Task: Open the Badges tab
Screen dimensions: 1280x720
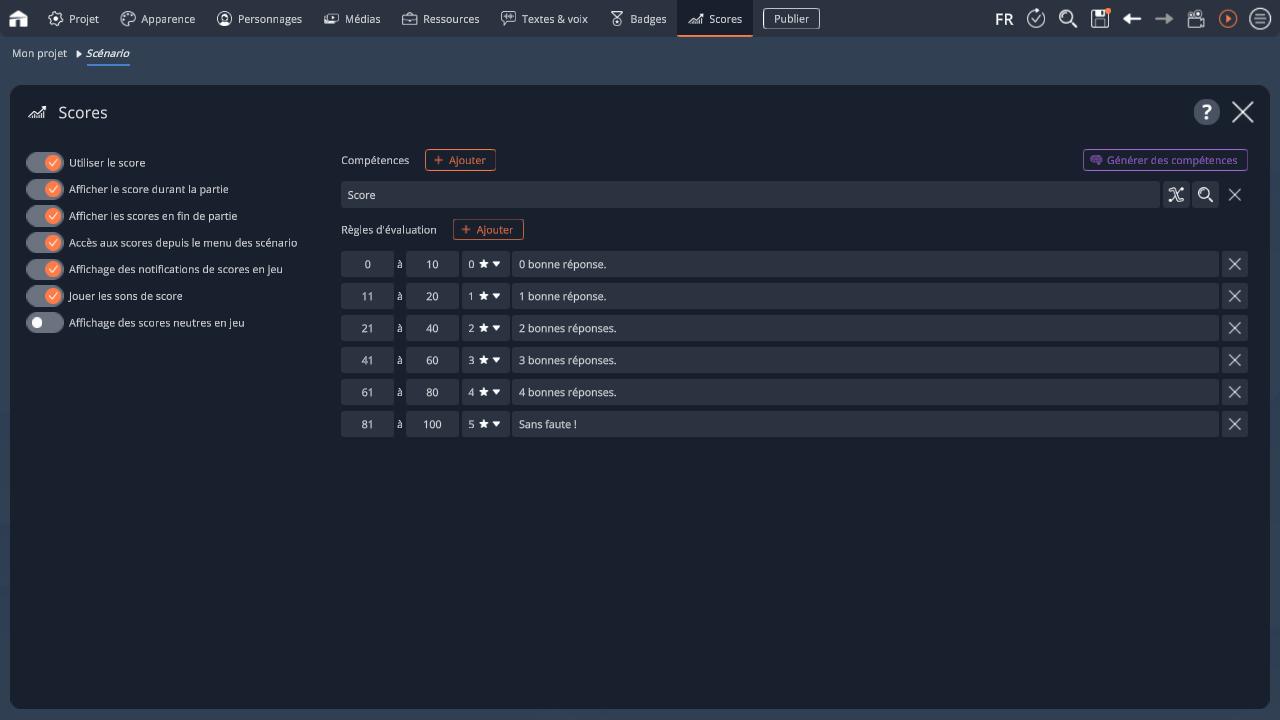Action: point(638,19)
